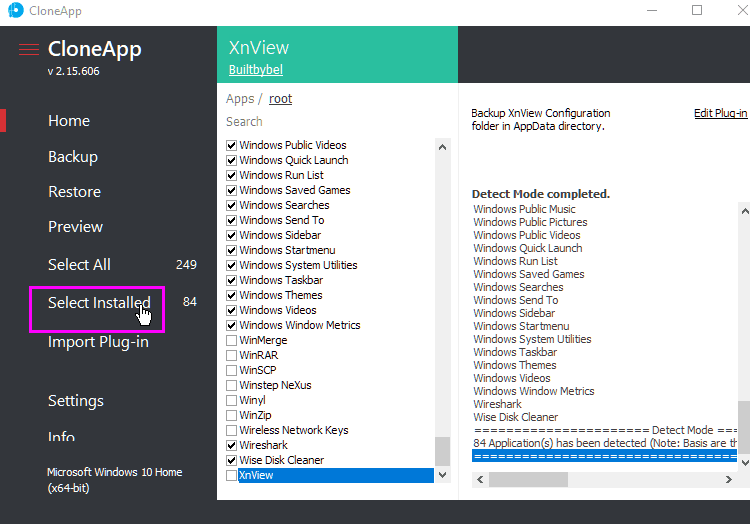Viewport: 750px width, 524px height.
Task: Open the Restore section
Action: [75, 192]
